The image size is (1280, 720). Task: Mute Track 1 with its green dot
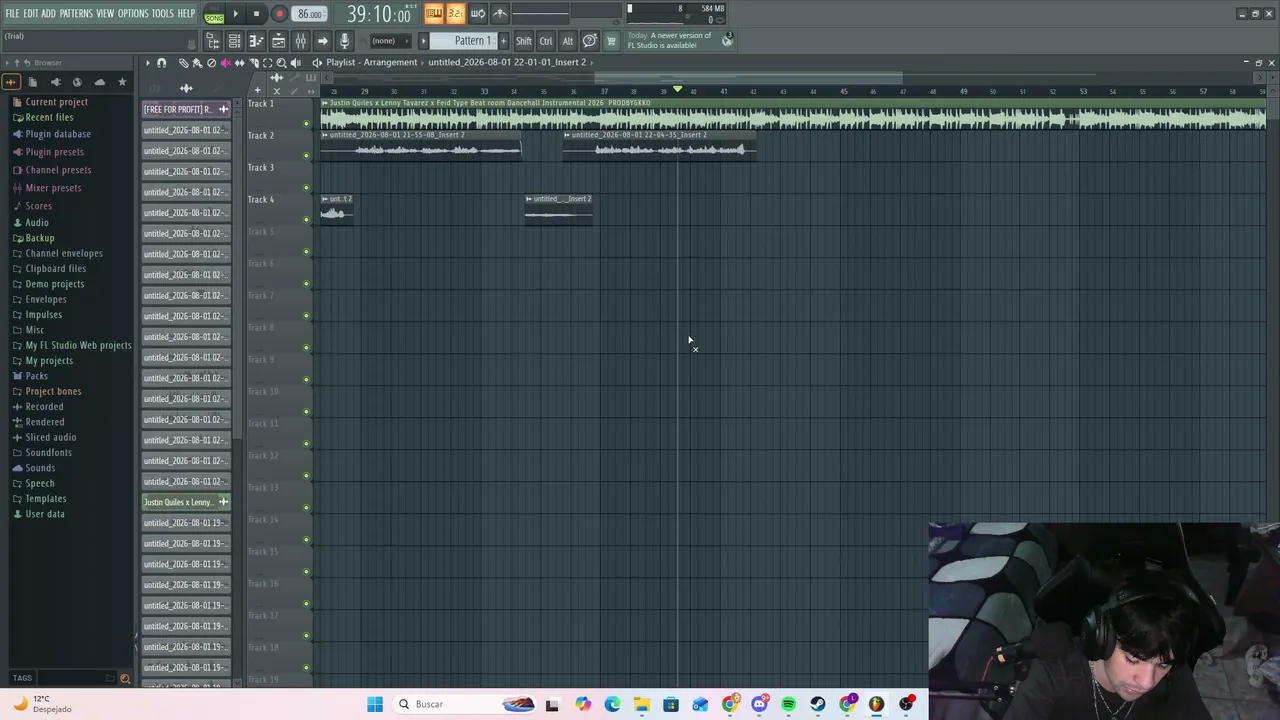click(306, 124)
